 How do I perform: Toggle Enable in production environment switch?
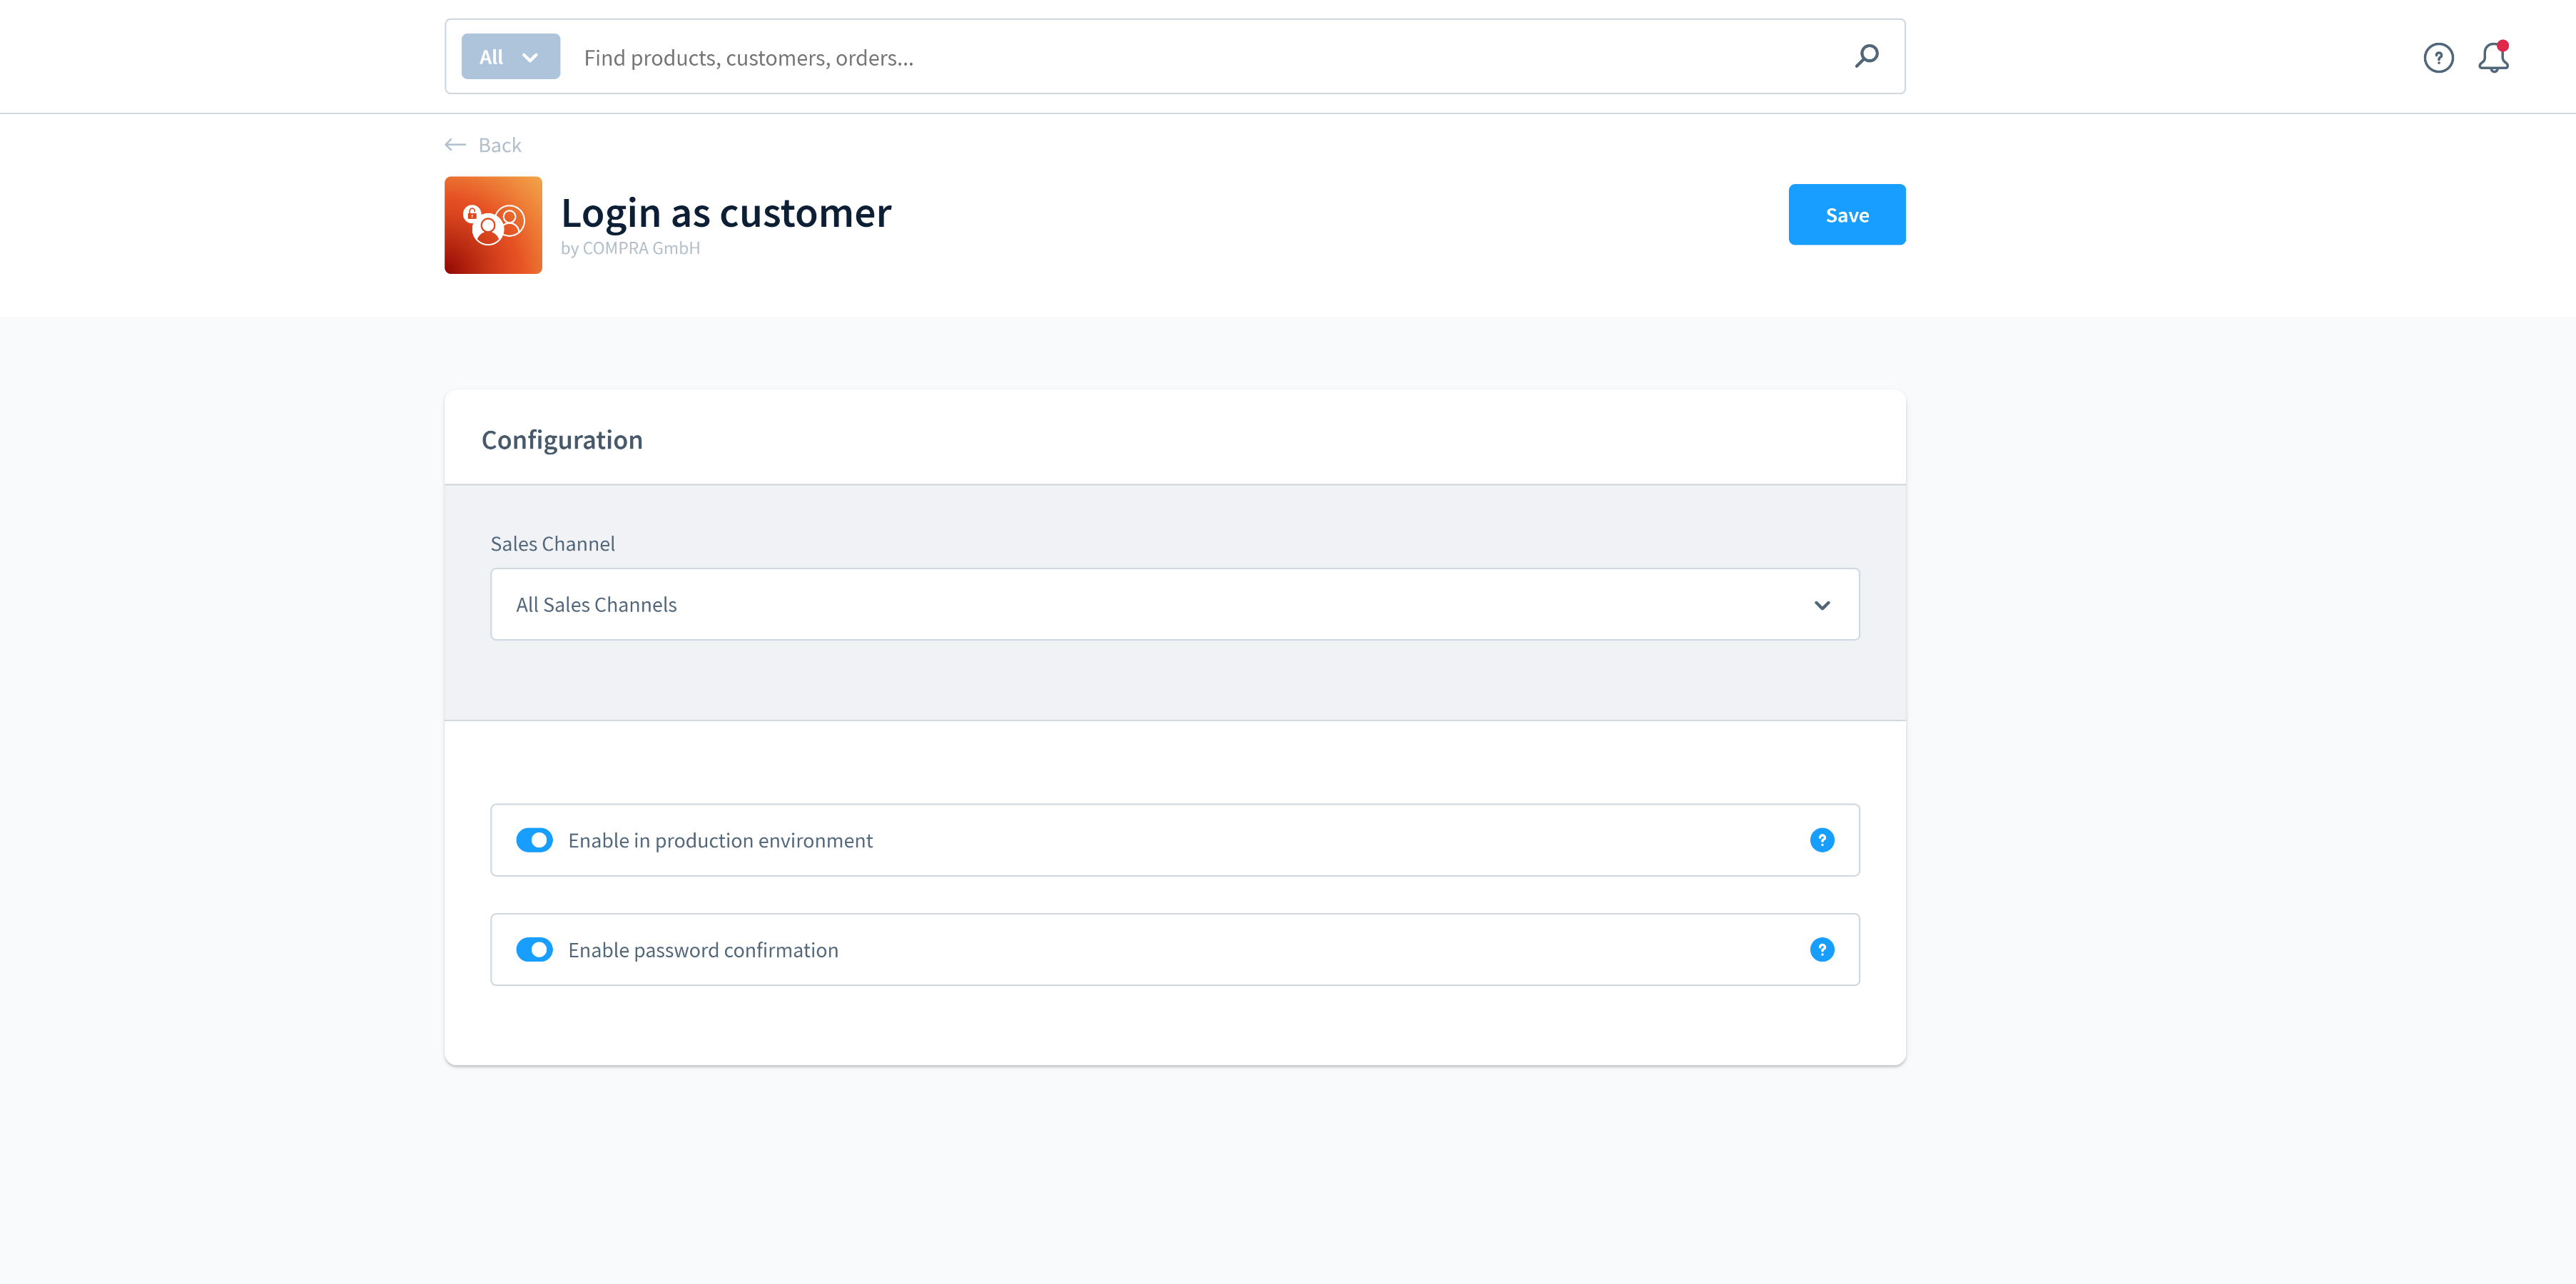pos(534,840)
